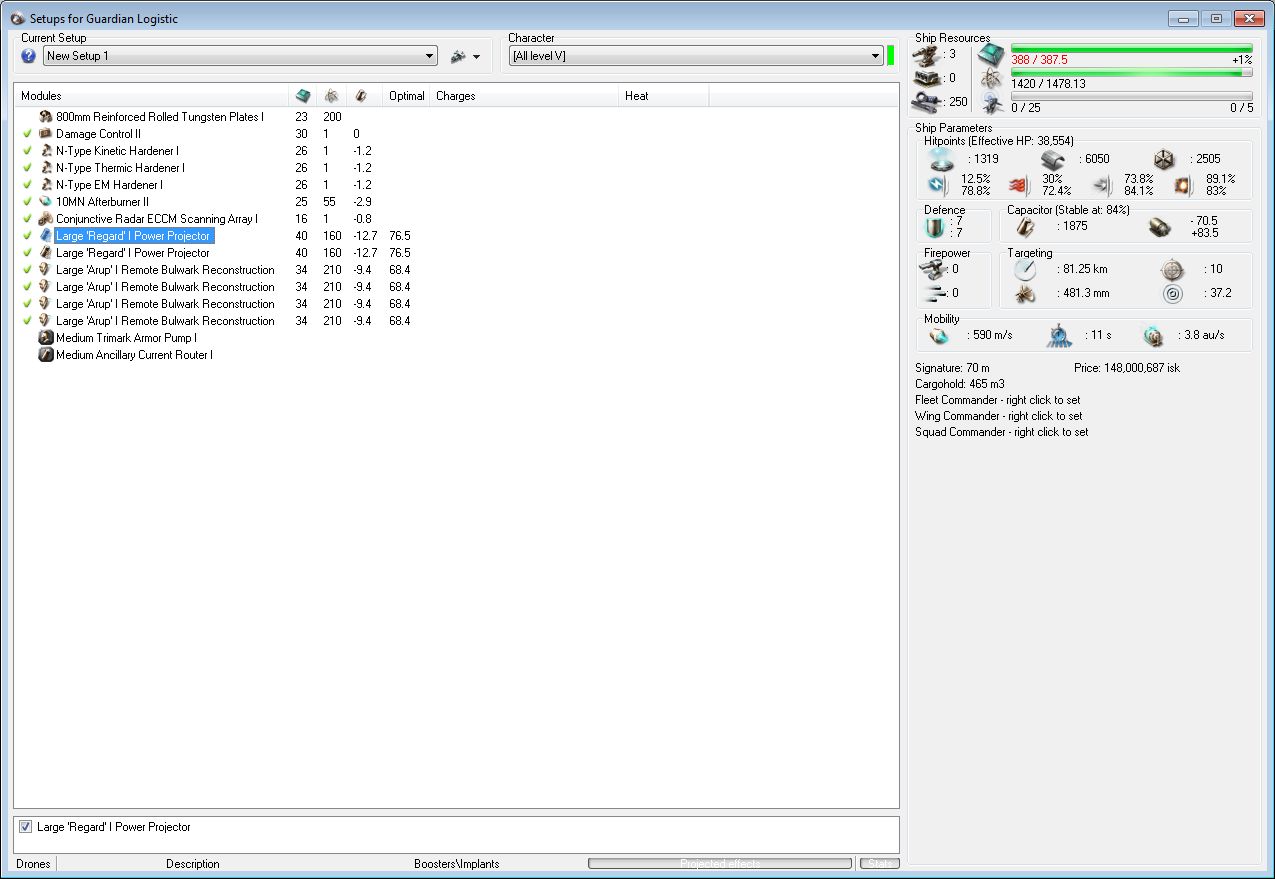Click the kinetic resistance icon
1275x879 pixels.
coord(1100,184)
